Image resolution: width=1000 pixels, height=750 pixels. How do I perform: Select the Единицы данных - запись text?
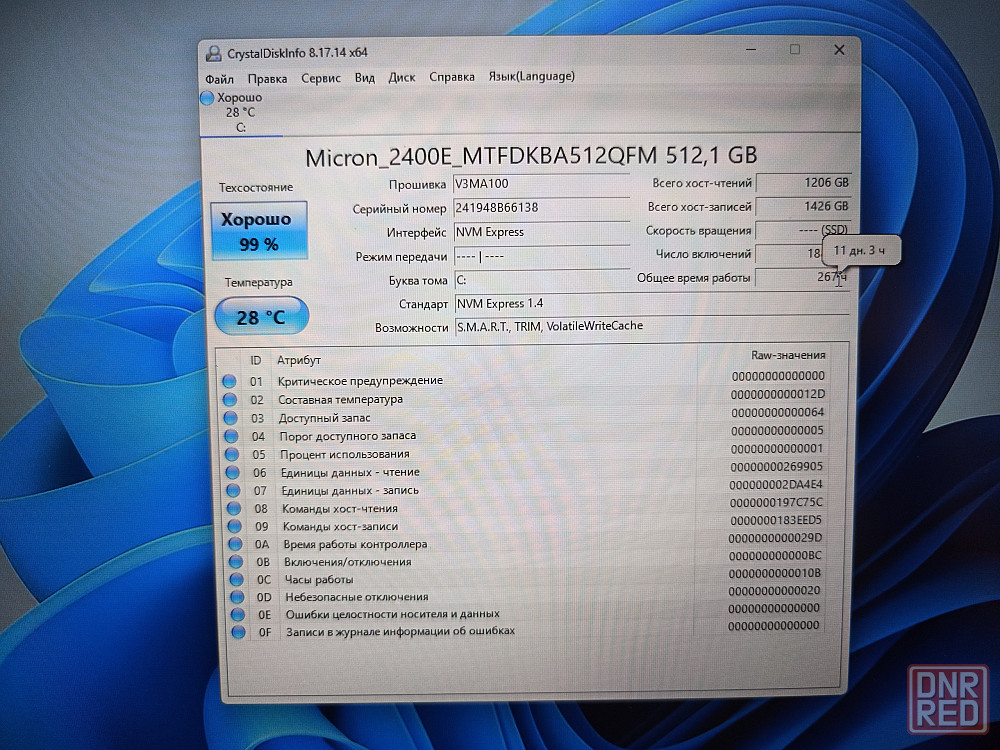pyautogui.click(x=350, y=490)
